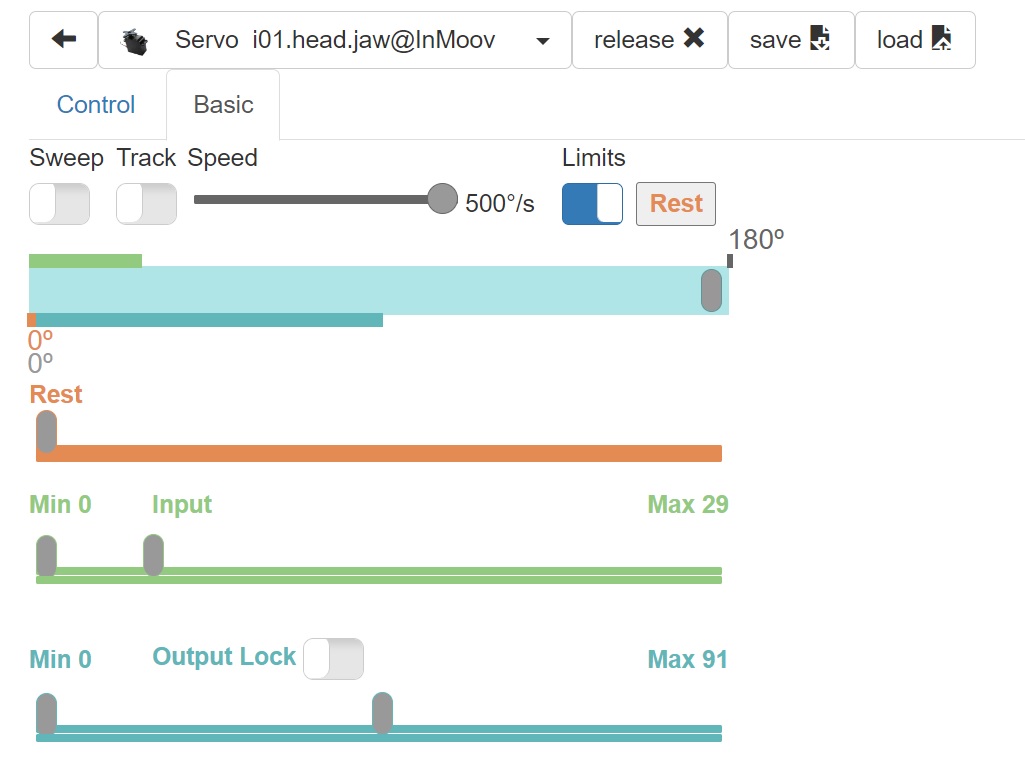Open the servo selection dropdown
Viewport: 1025px width, 765px height.
541,40
